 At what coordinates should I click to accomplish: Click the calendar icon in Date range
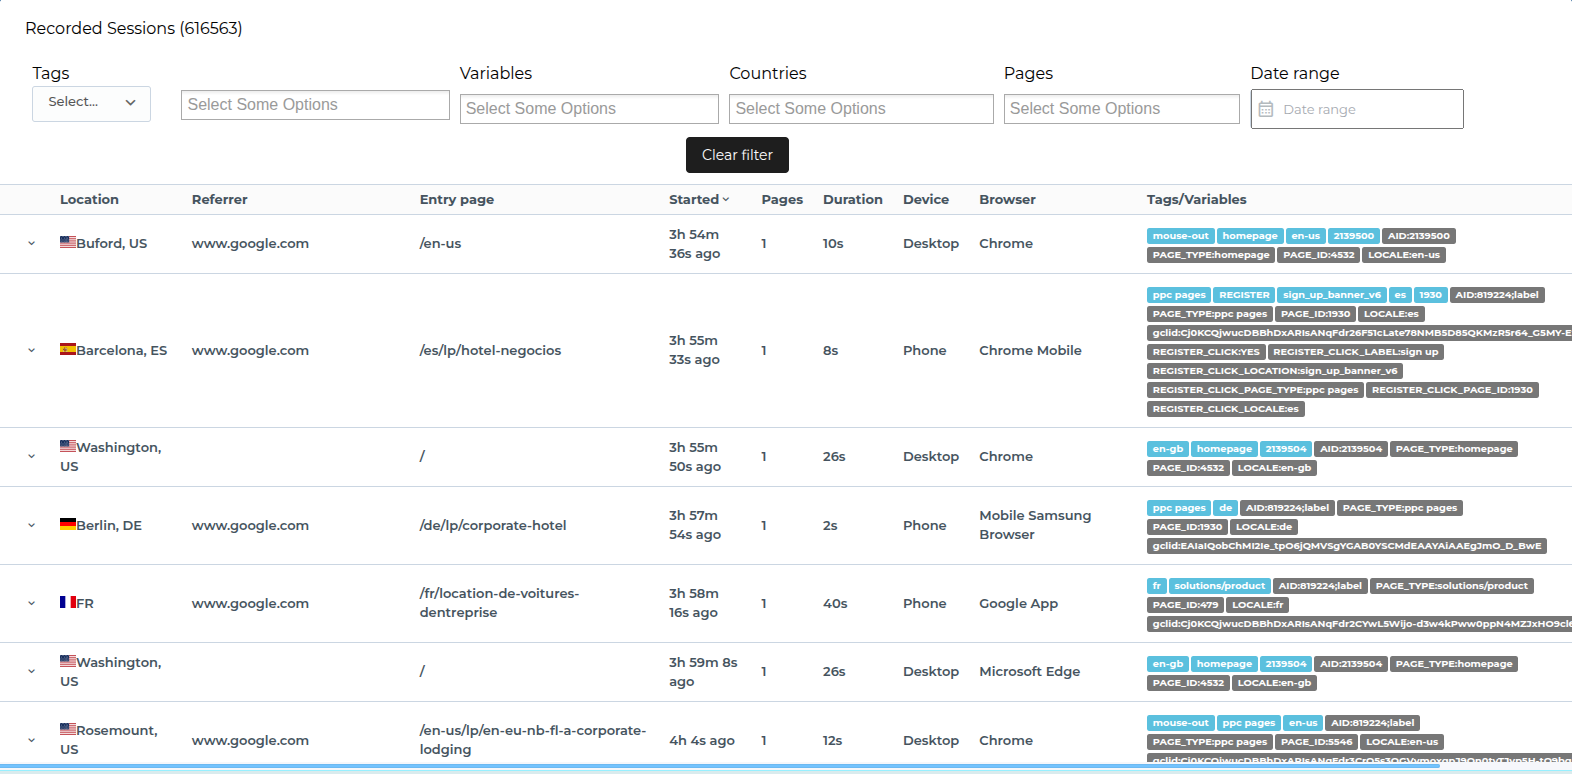[x=1265, y=109]
